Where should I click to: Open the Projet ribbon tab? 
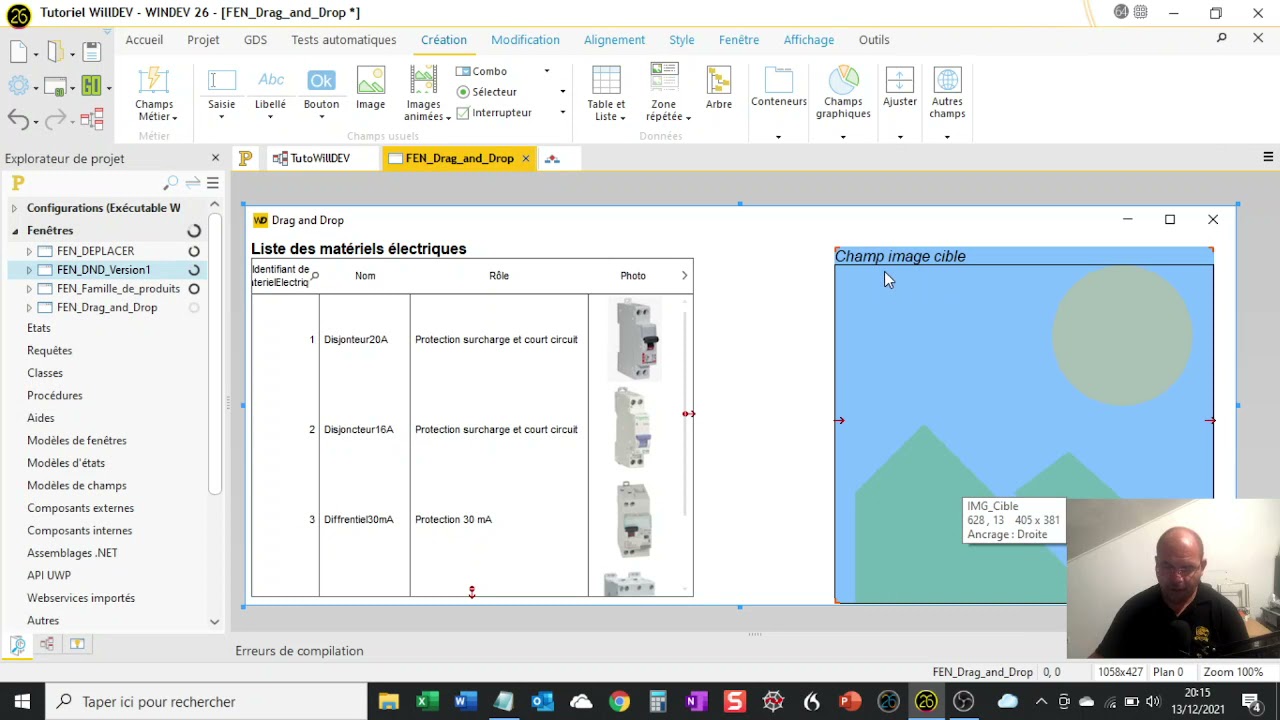(x=203, y=39)
